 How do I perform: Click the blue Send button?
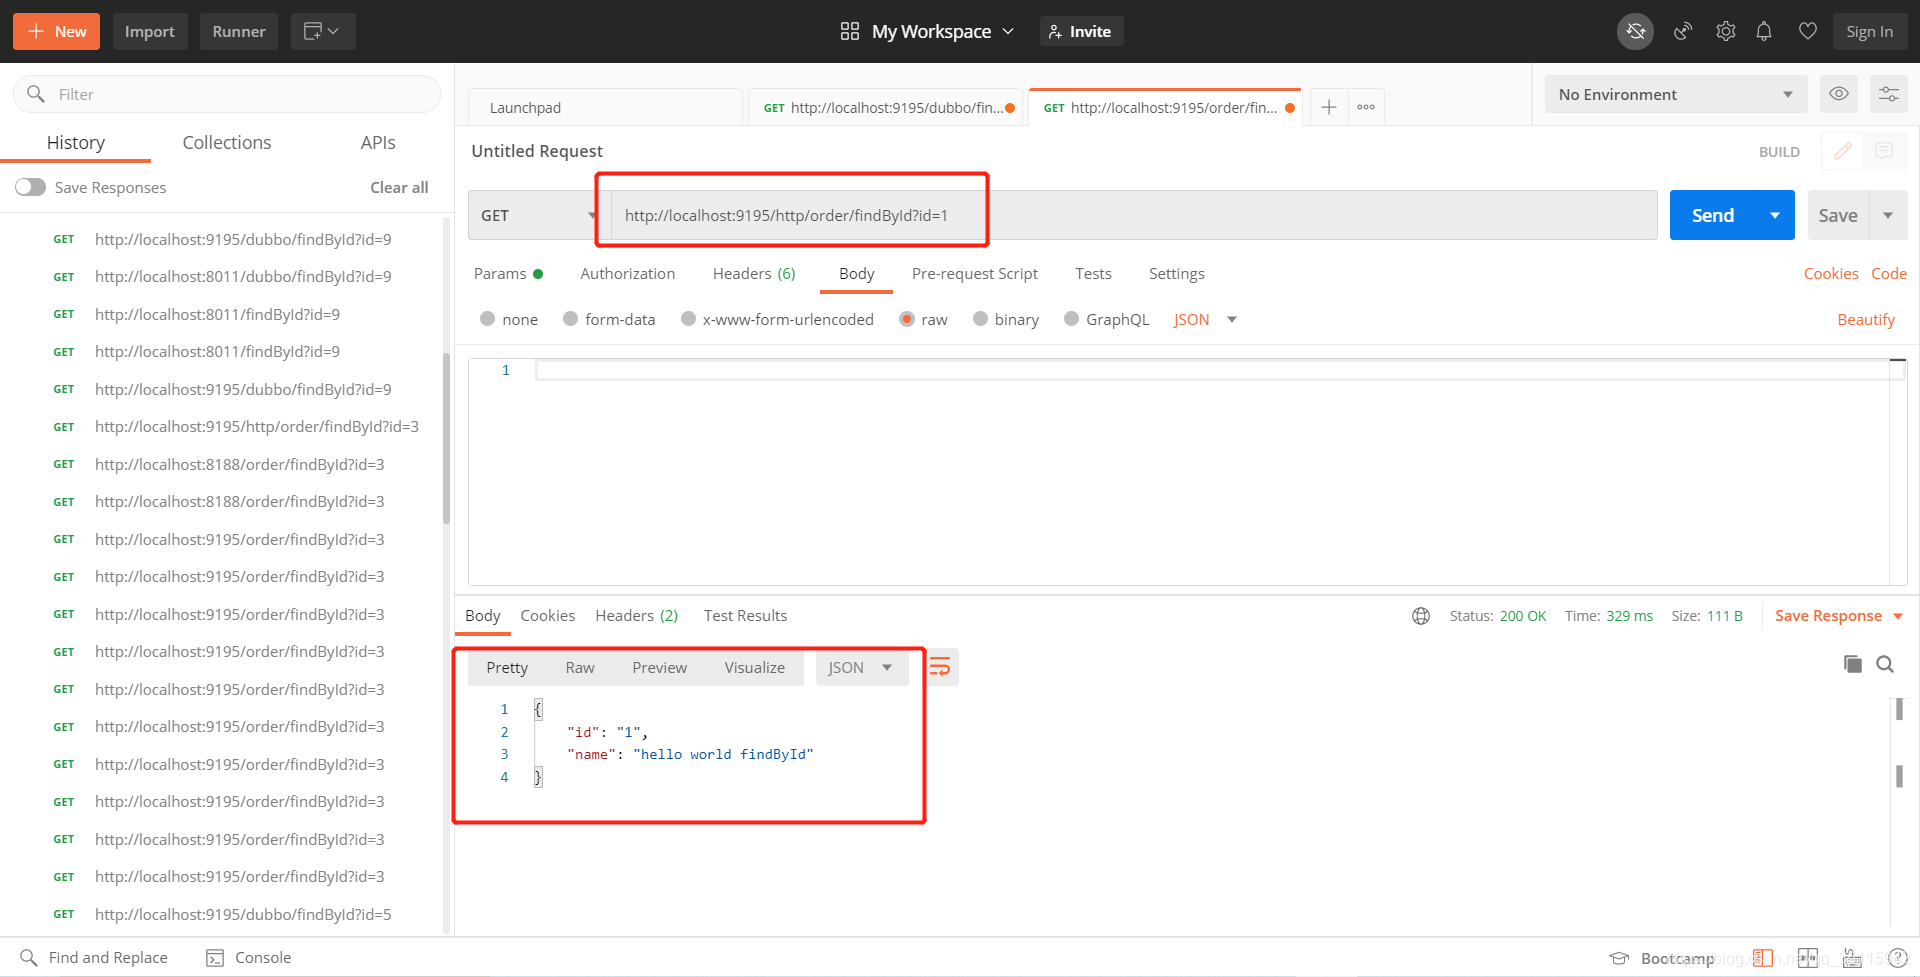tap(1712, 215)
